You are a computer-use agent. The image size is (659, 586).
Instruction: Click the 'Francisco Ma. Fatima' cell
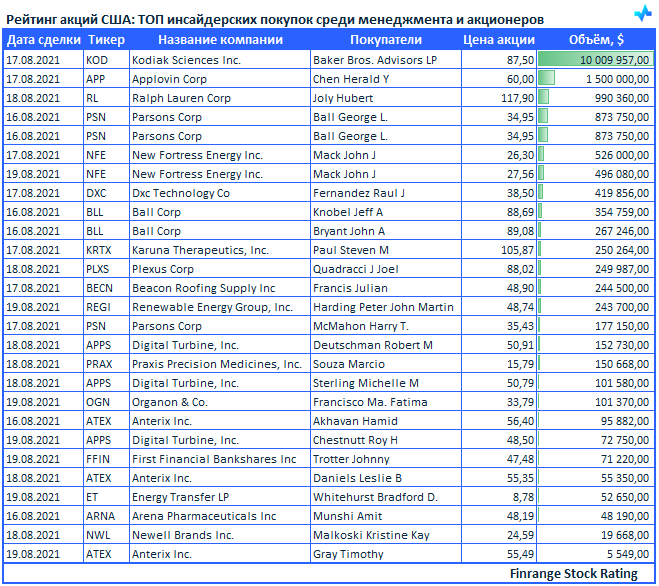[386, 402]
